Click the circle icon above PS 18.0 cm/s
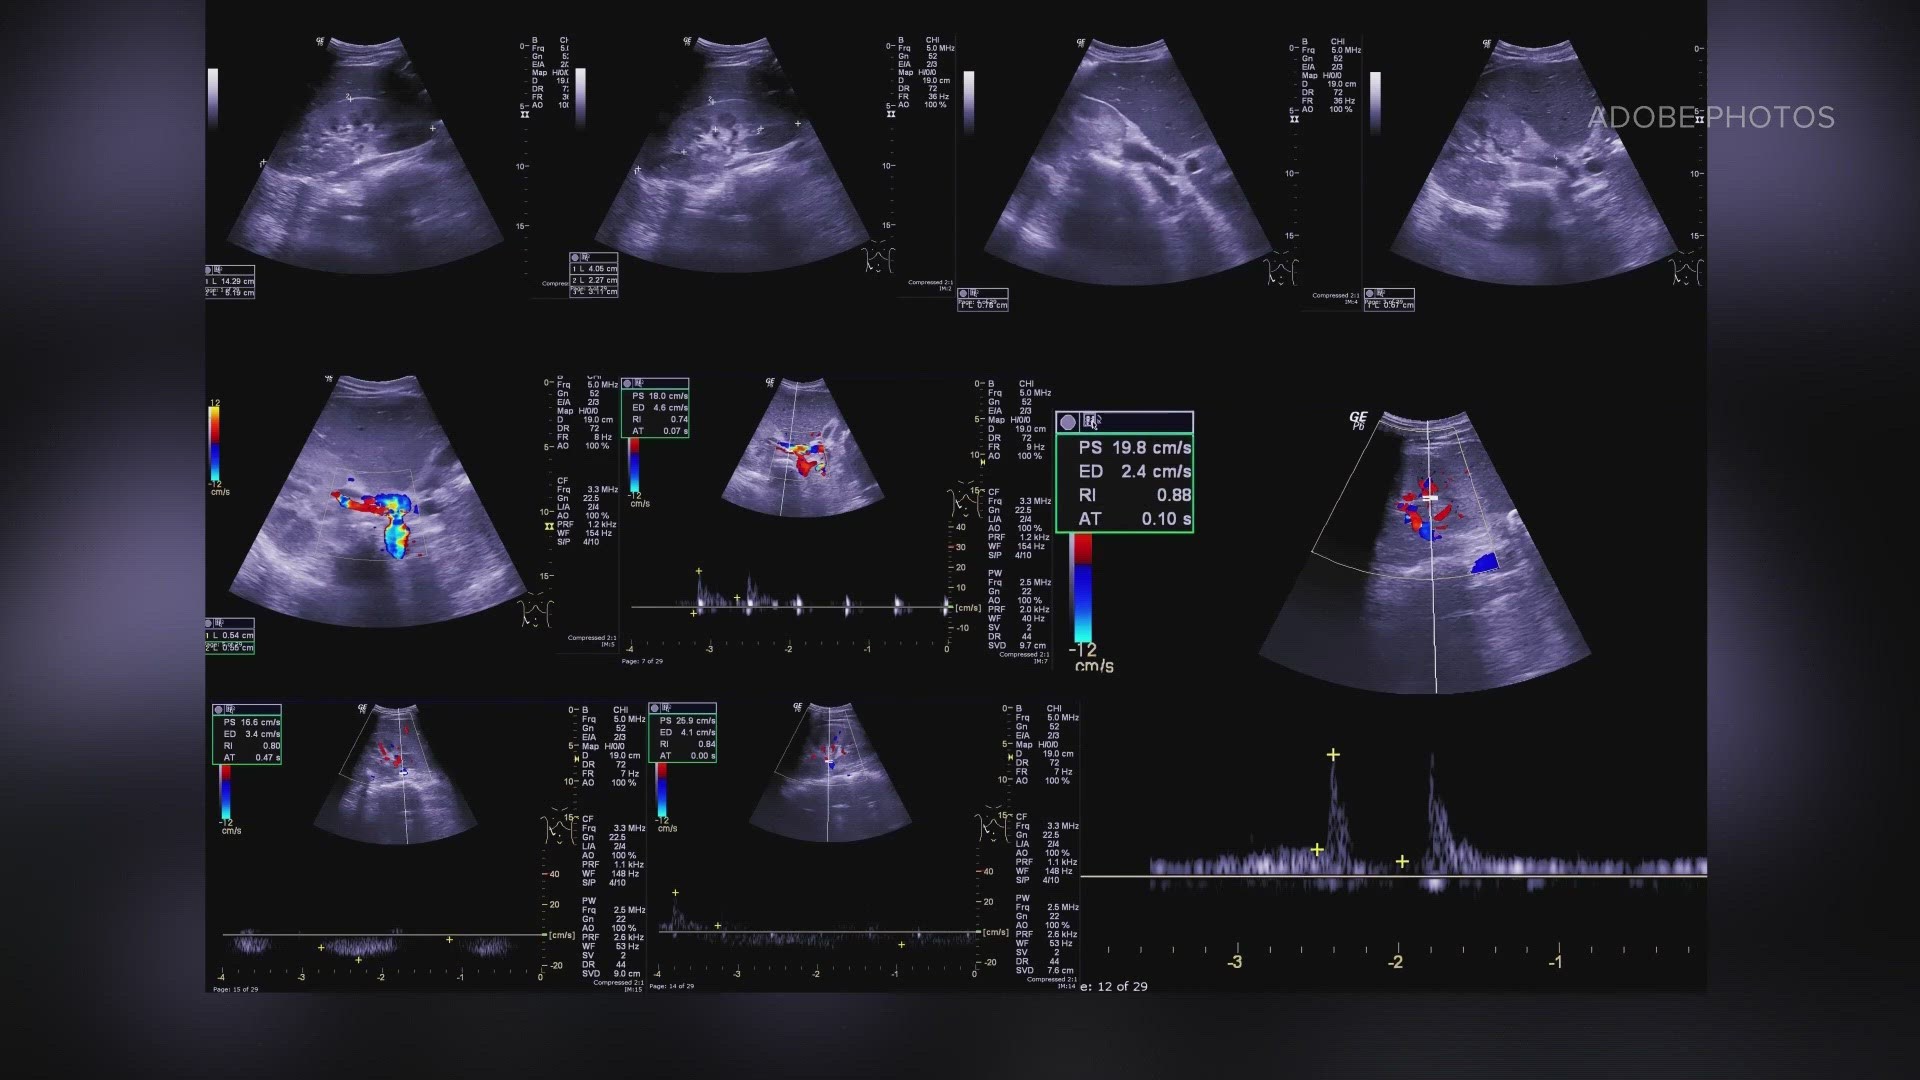Viewport: 1920px width, 1080px height. 628,383
